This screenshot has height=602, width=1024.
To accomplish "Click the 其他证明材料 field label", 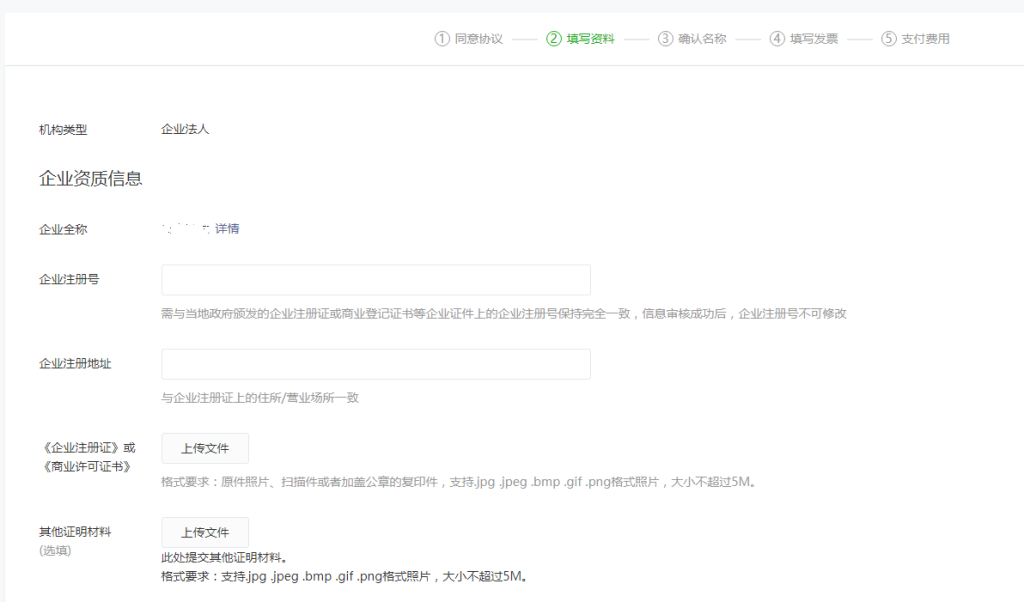I will 75,532.
